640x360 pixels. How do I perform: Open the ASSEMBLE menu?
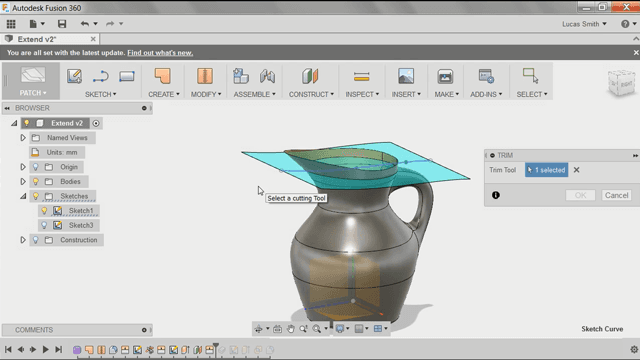pyautogui.click(x=254, y=94)
